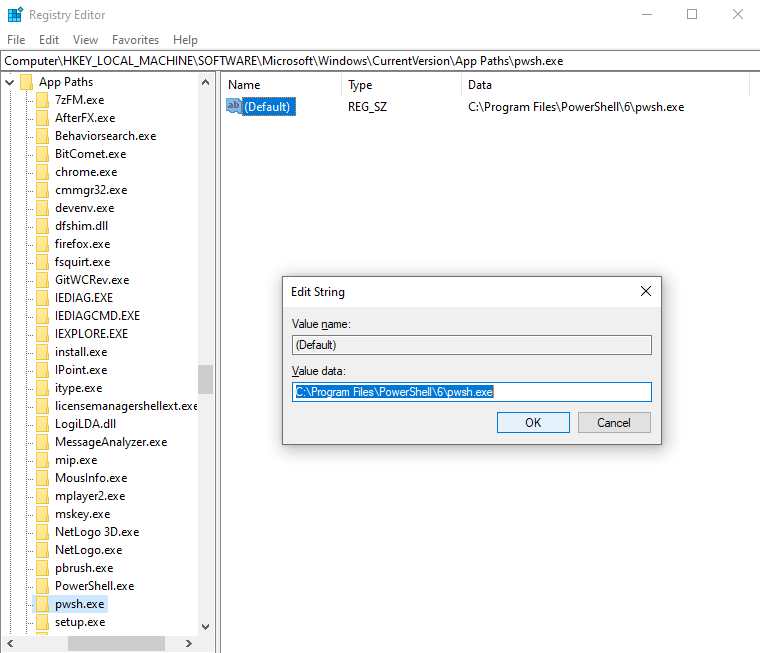Click the tree horizontal scrollbar thumb
This screenshot has height=653, width=760.
click(116, 643)
